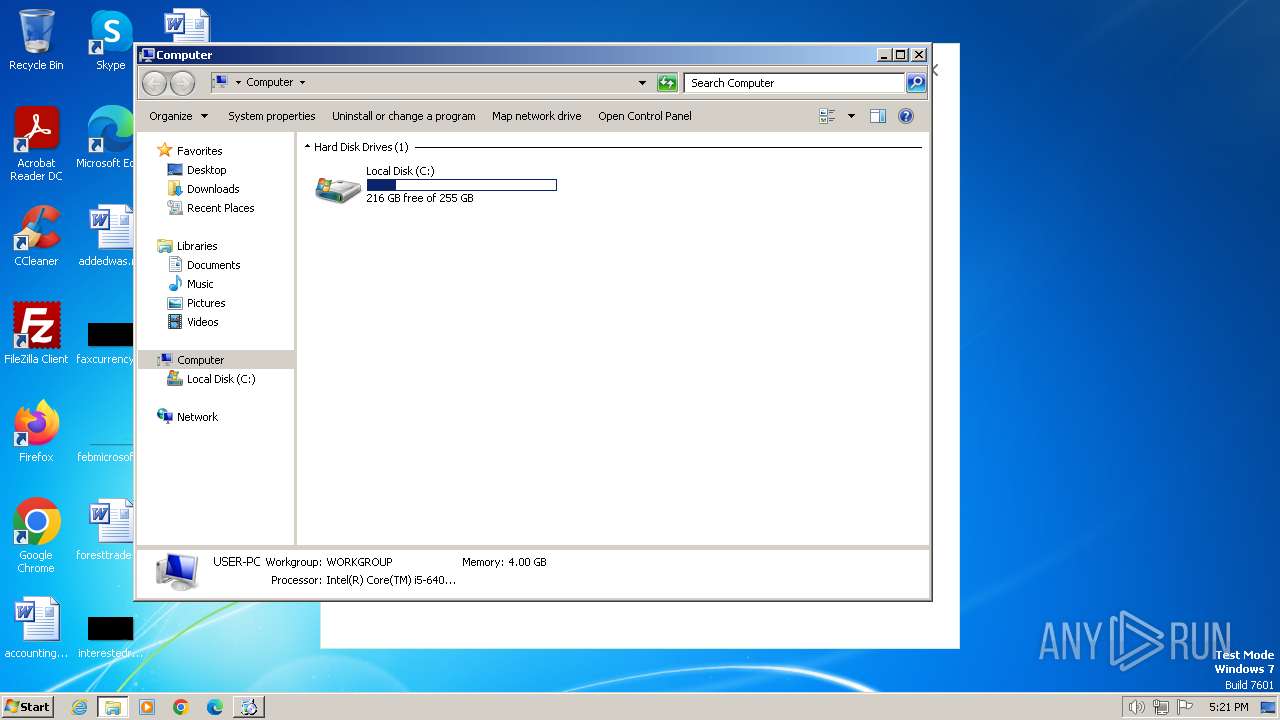Open Downloads folder in navigation pane

tap(212, 189)
